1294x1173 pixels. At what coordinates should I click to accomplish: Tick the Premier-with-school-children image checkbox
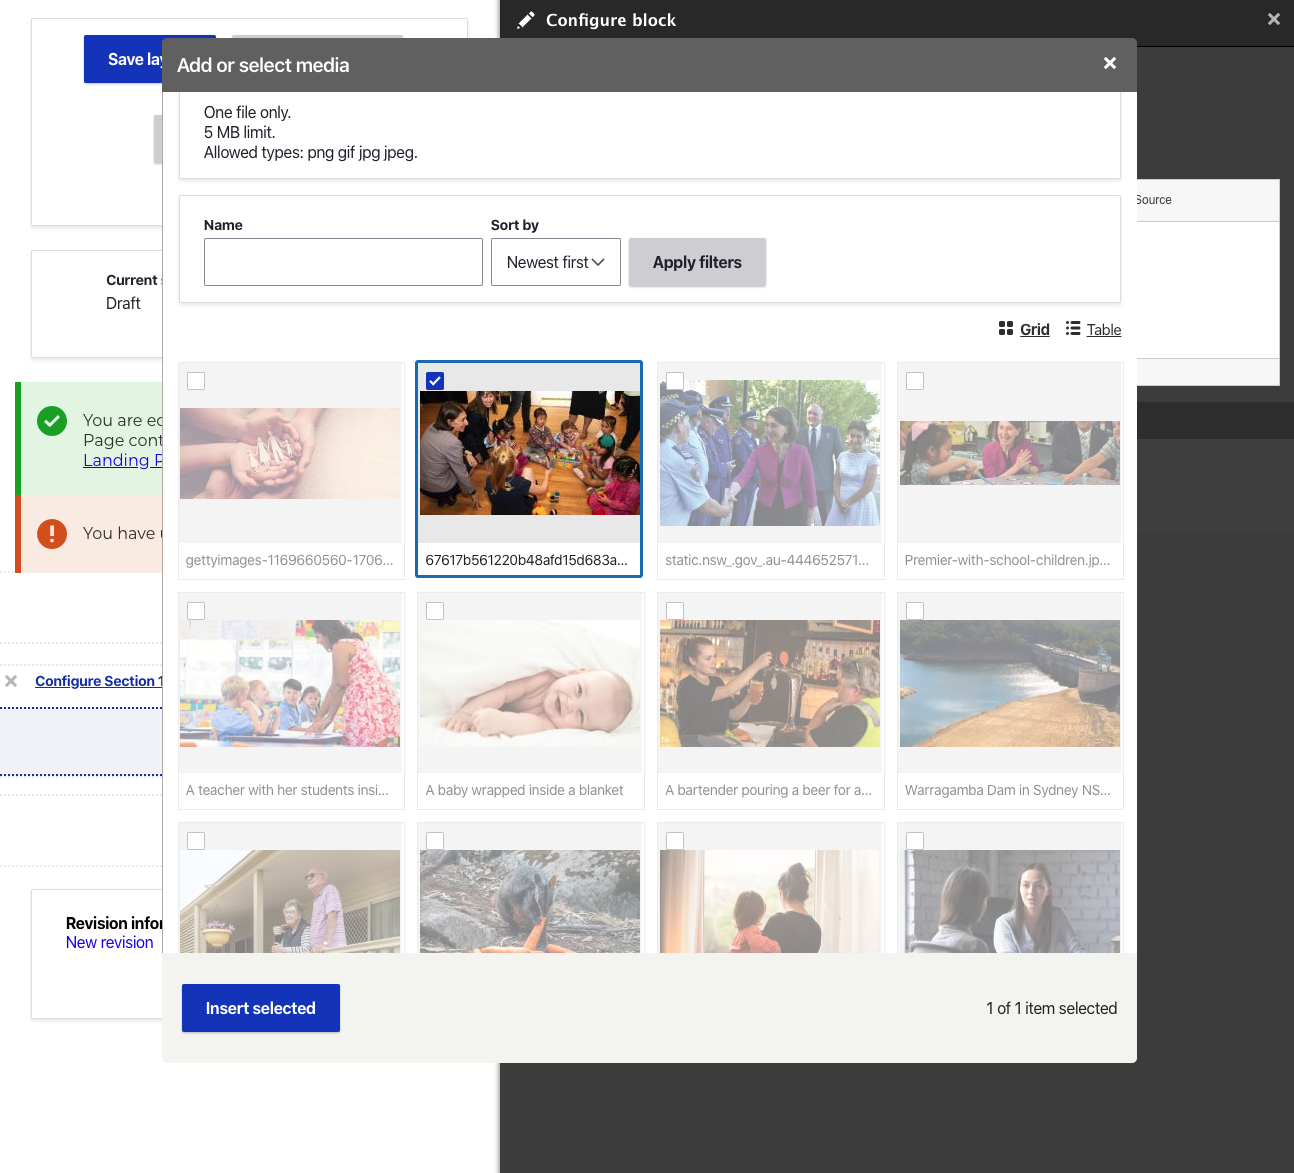point(915,381)
